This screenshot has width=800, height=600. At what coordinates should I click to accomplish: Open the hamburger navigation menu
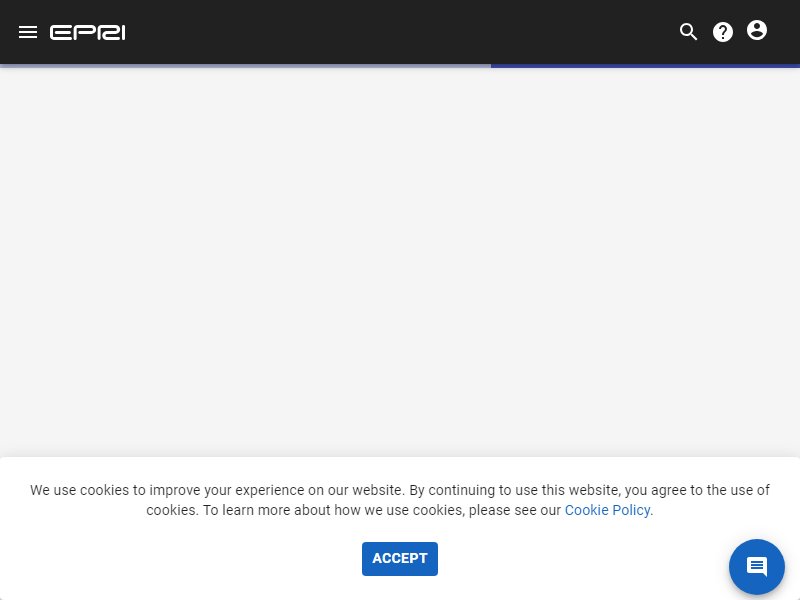pos(28,32)
